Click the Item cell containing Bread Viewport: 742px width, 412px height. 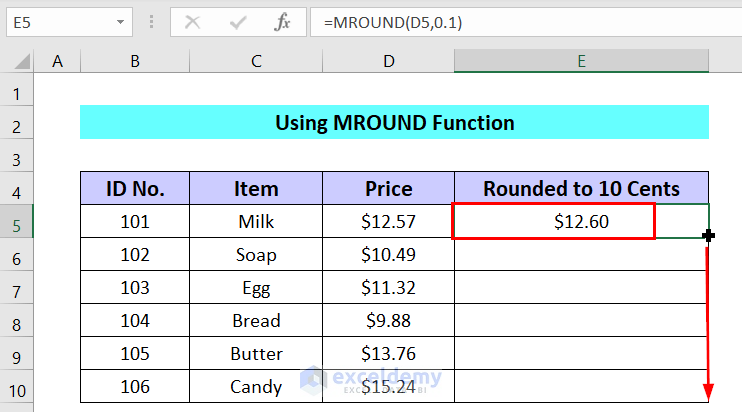click(x=256, y=320)
